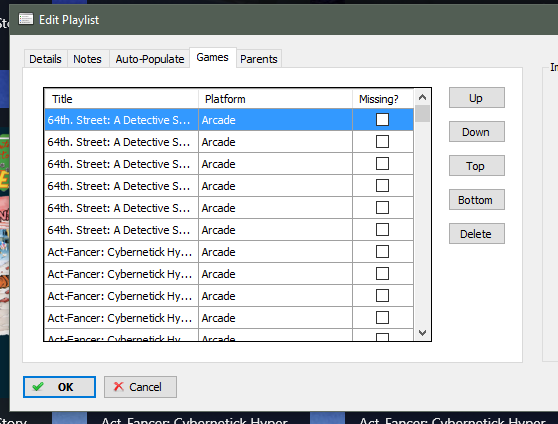
Task: Click the Arcade cell in the ninth row
Action: tap(275, 296)
